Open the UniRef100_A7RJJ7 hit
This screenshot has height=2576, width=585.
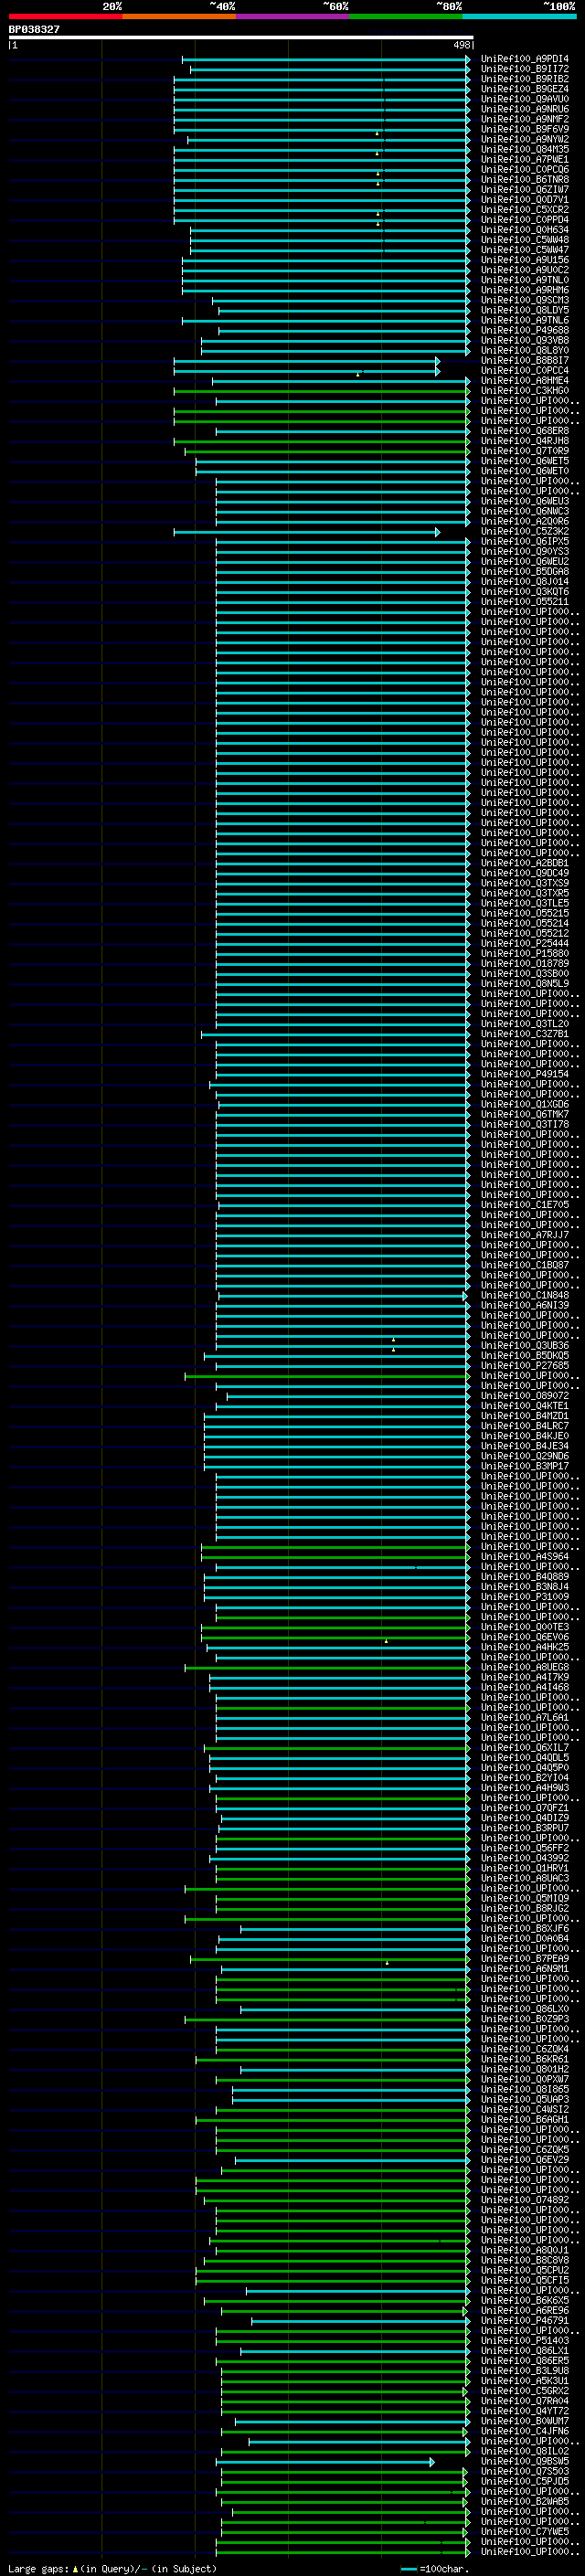point(524,1235)
